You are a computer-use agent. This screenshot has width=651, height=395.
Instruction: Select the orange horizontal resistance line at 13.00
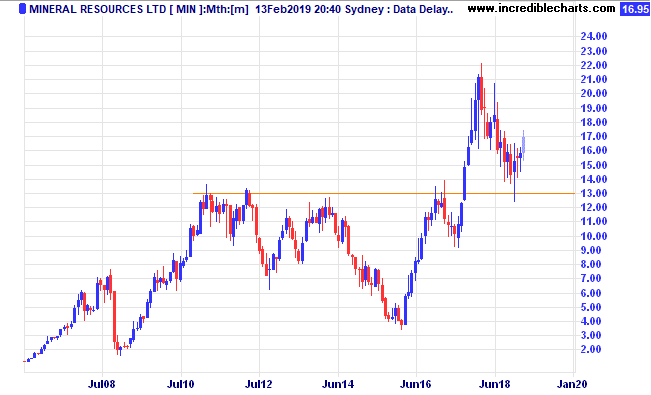tap(384, 194)
